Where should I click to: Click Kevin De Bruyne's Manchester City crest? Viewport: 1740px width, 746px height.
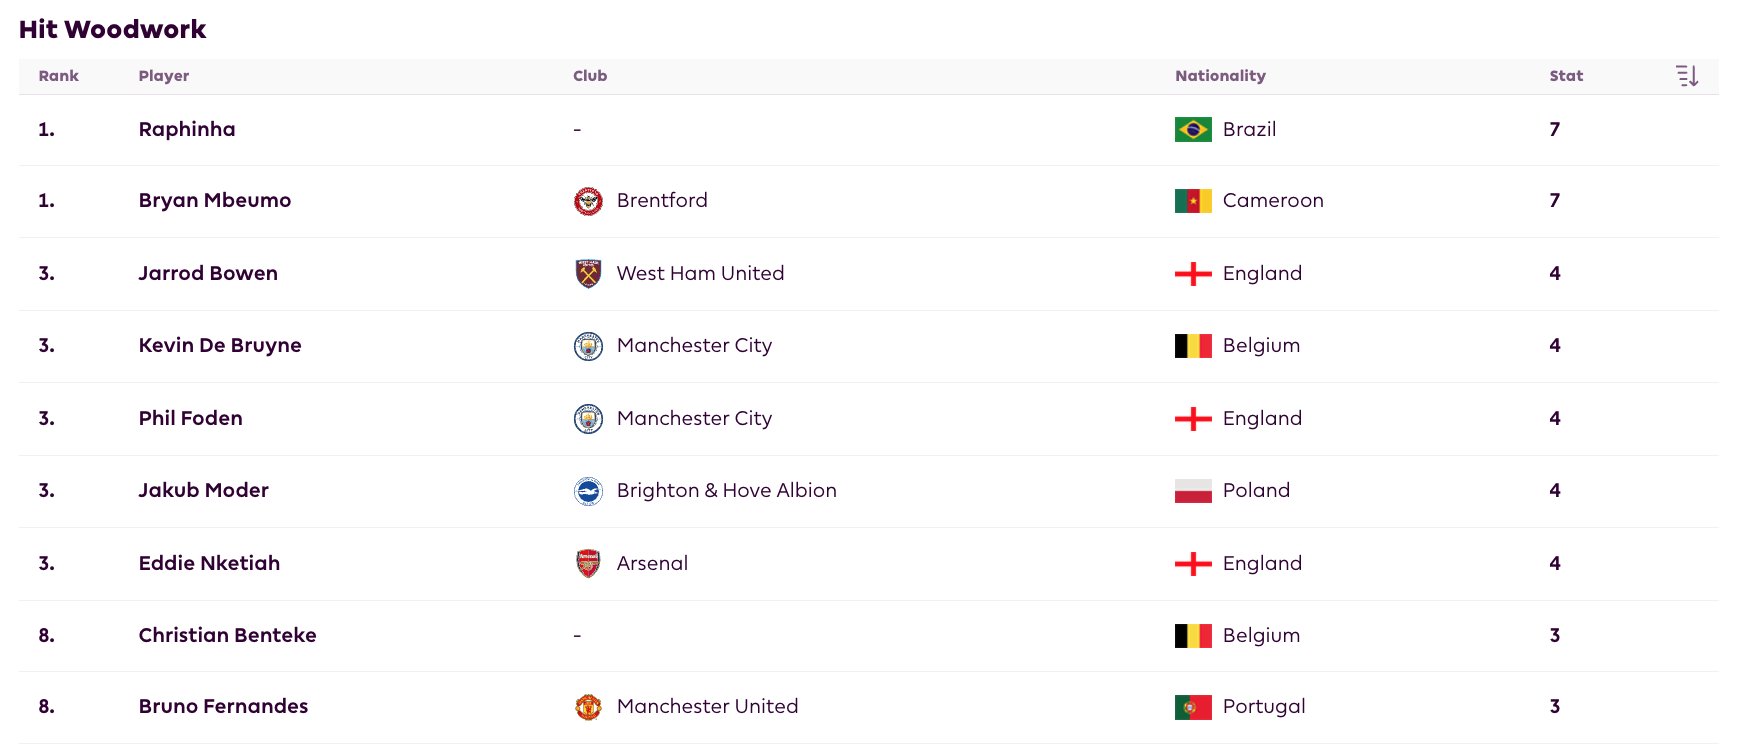(588, 346)
